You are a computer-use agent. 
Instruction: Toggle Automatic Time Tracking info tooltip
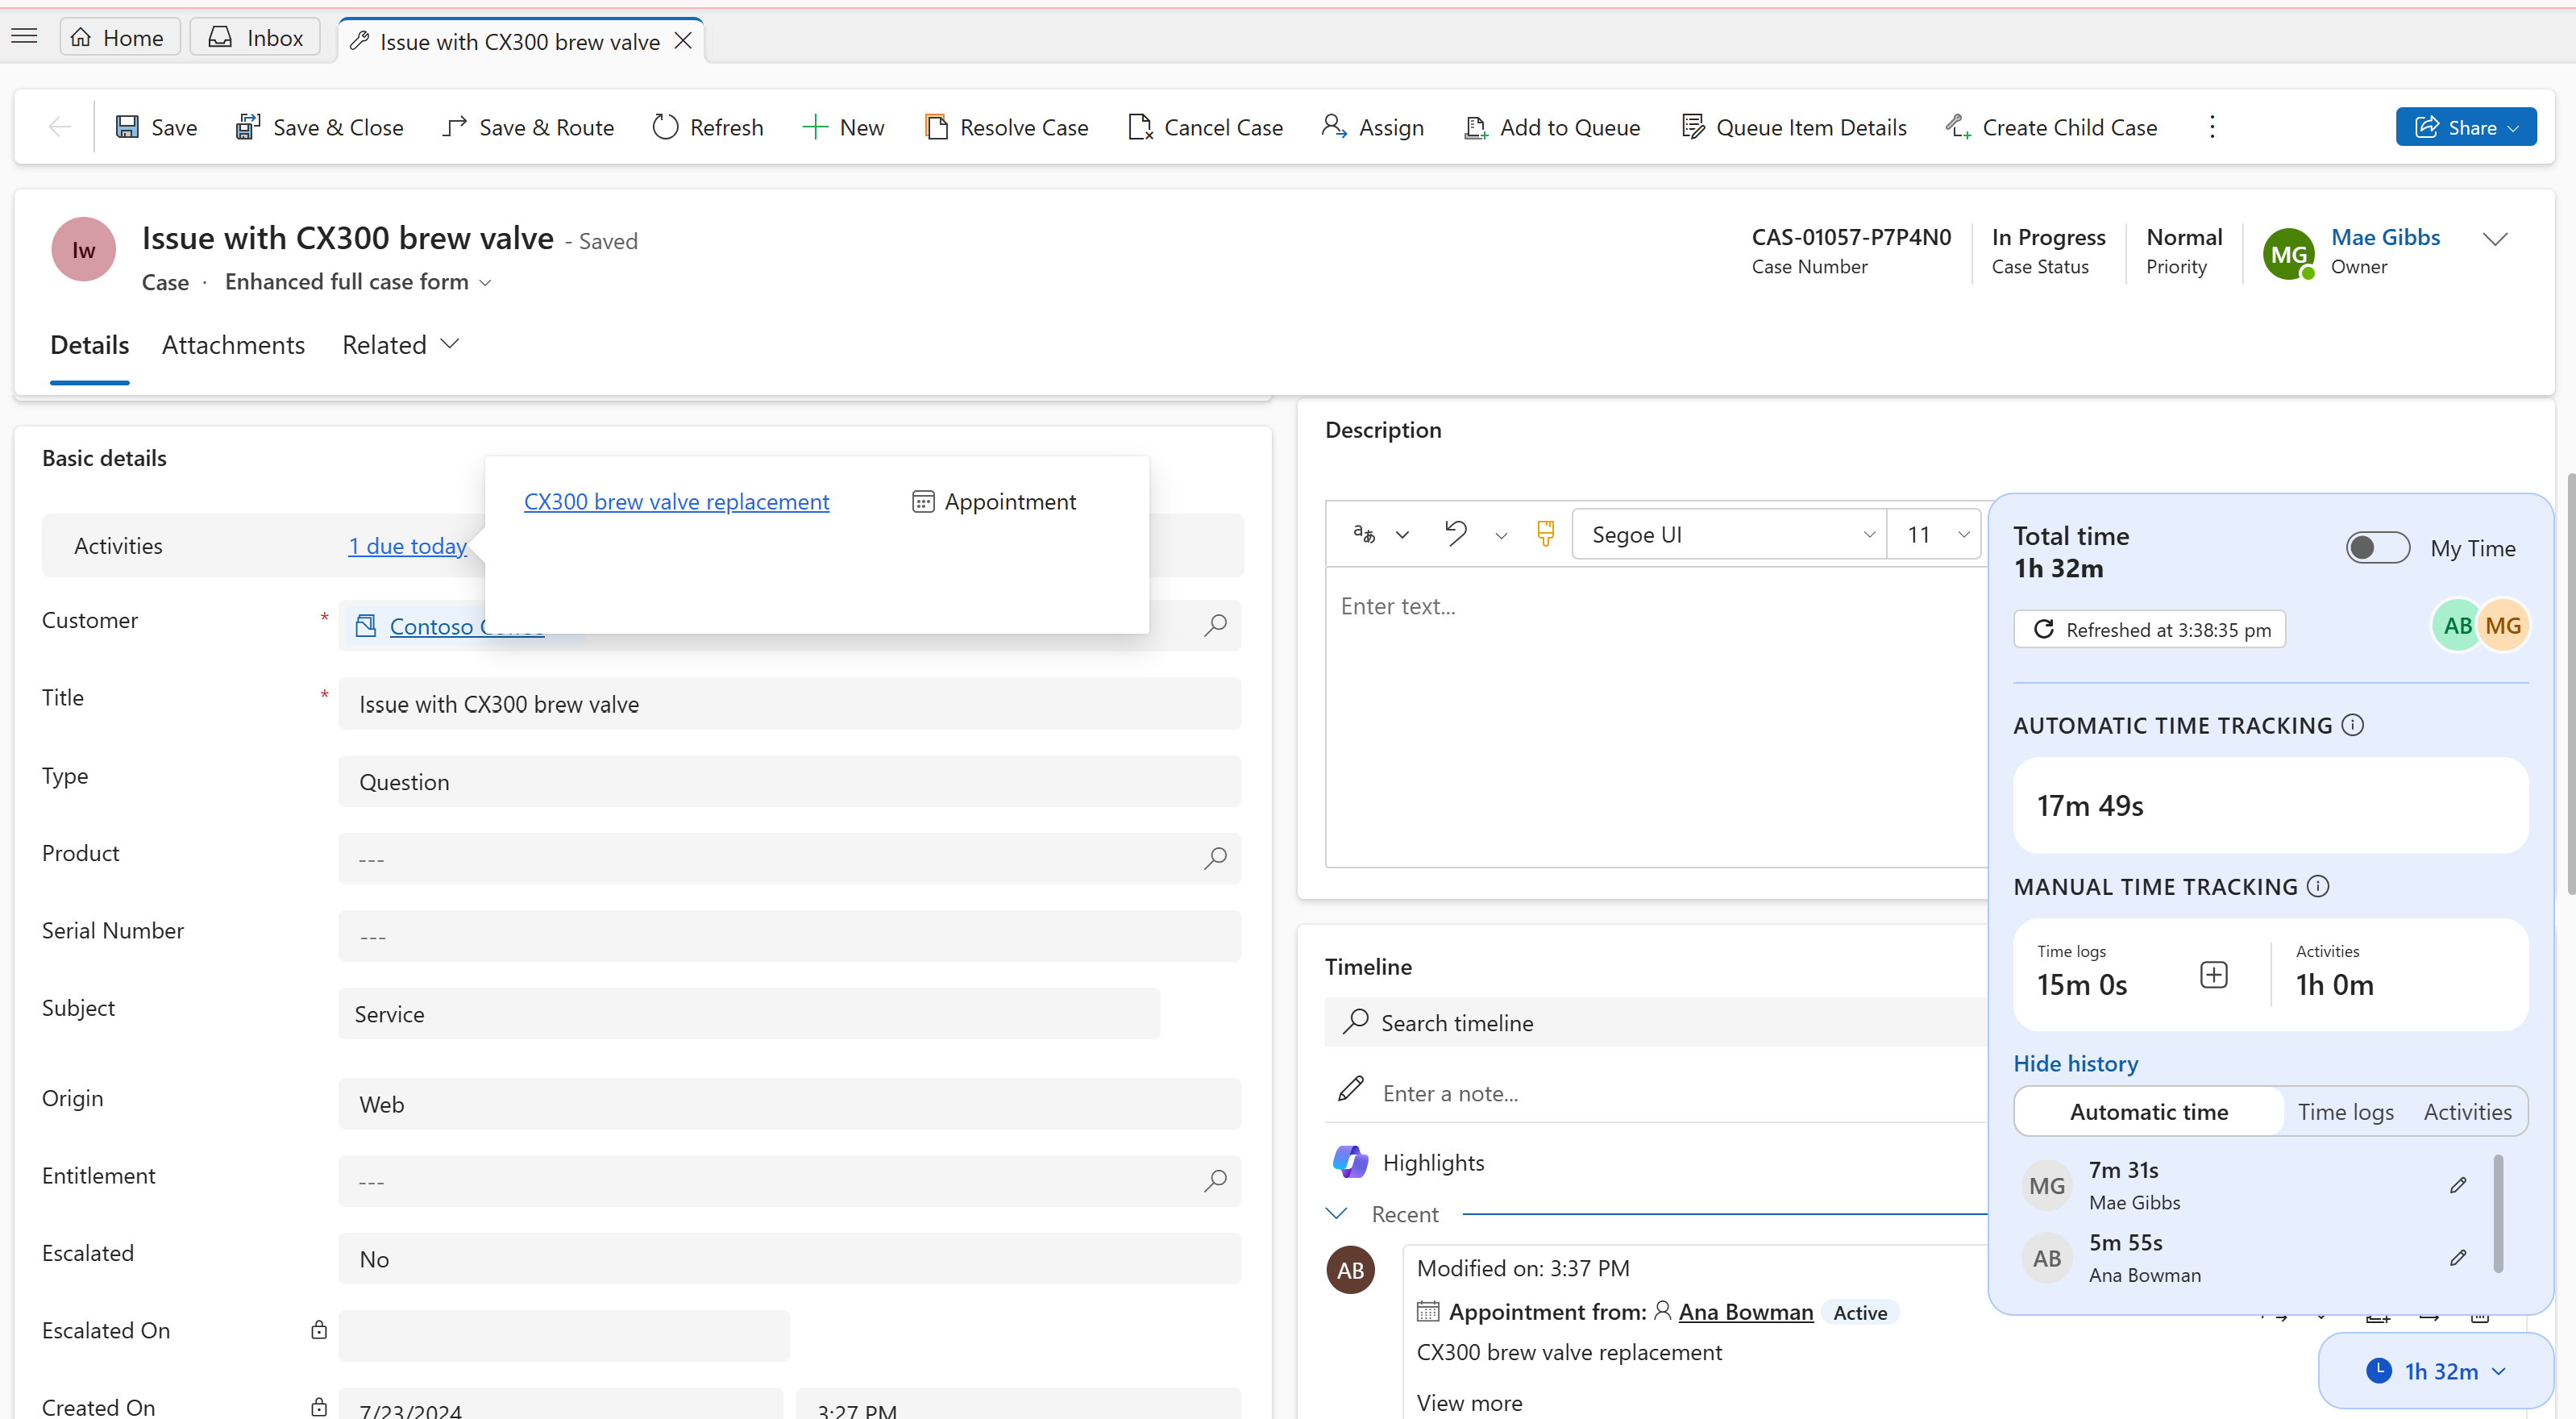[2354, 723]
